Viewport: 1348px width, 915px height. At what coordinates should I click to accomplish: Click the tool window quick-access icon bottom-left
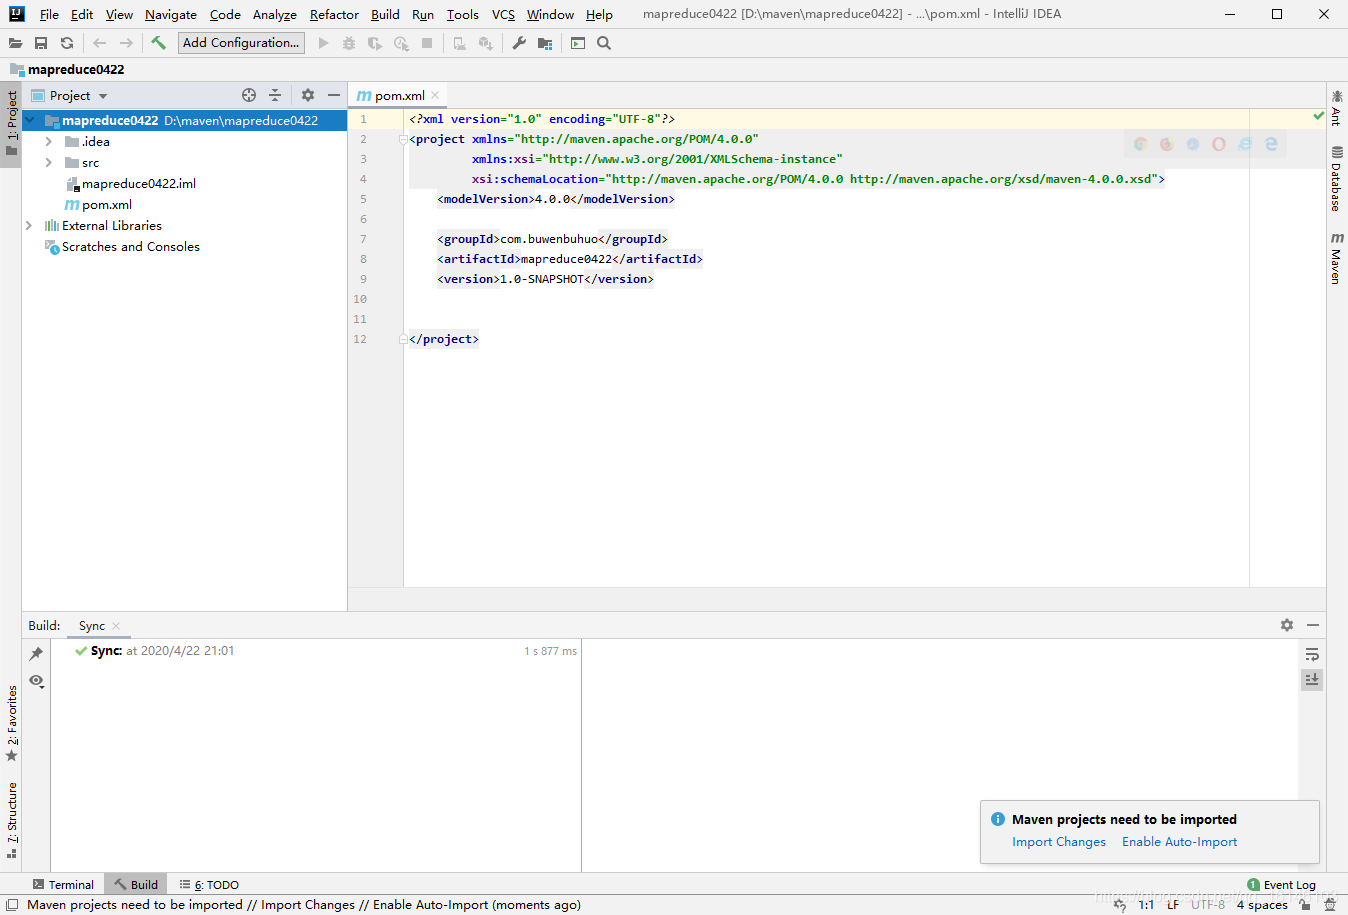[x=12, y=905]
